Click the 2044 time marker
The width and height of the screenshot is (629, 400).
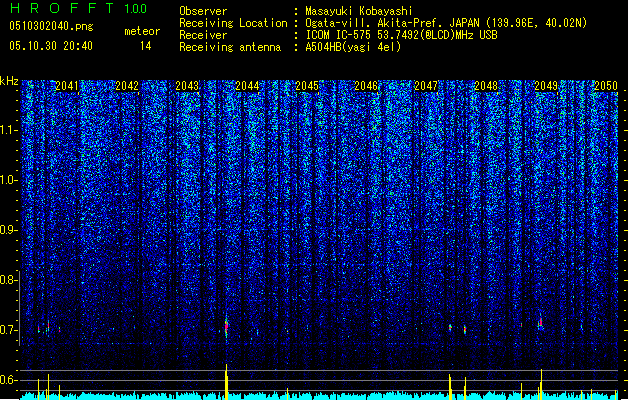tap(247, 86)
